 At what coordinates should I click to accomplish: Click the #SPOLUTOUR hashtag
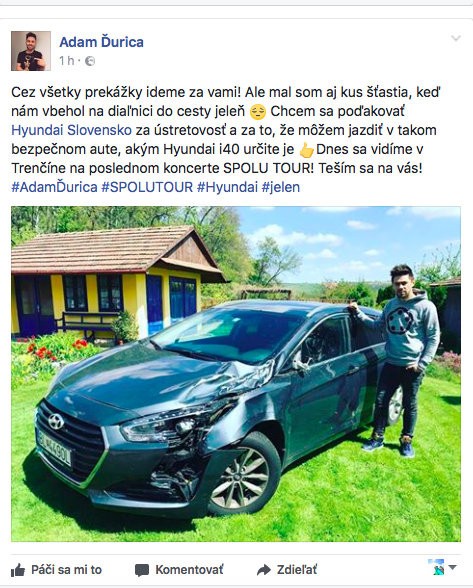coord(147,187)
